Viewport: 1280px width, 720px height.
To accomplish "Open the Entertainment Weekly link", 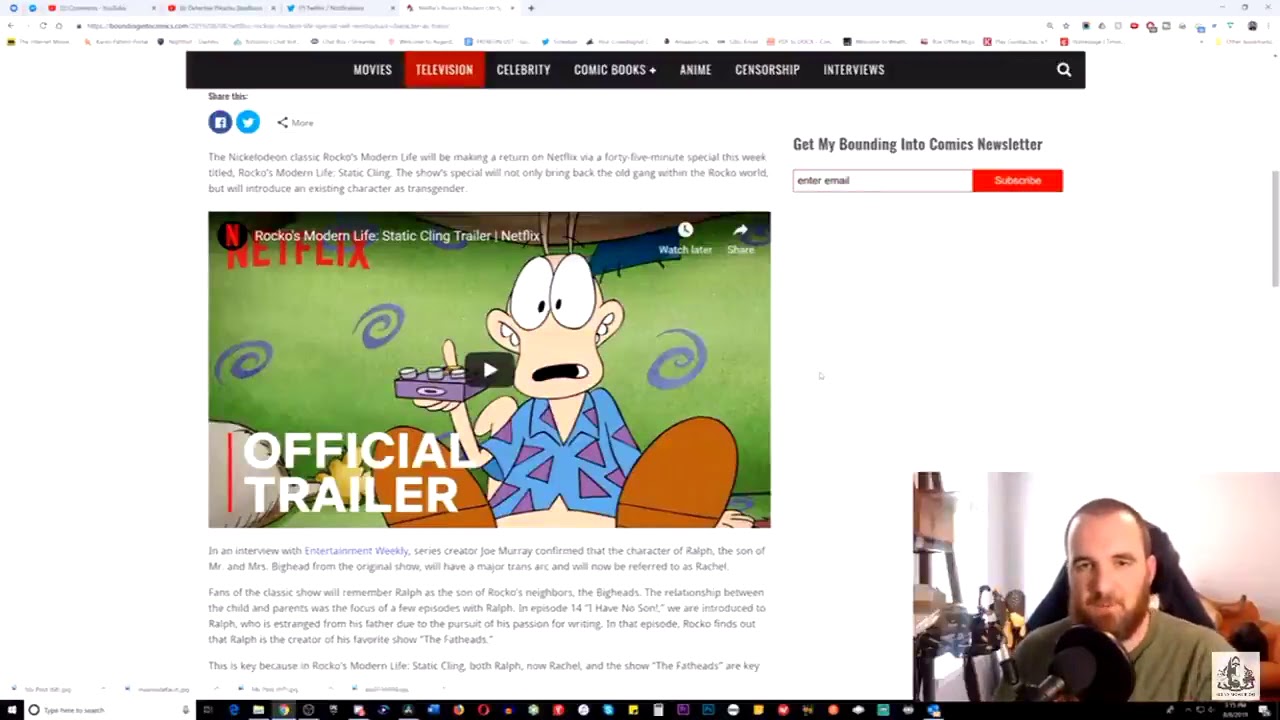I will click(x=356, y=551).
